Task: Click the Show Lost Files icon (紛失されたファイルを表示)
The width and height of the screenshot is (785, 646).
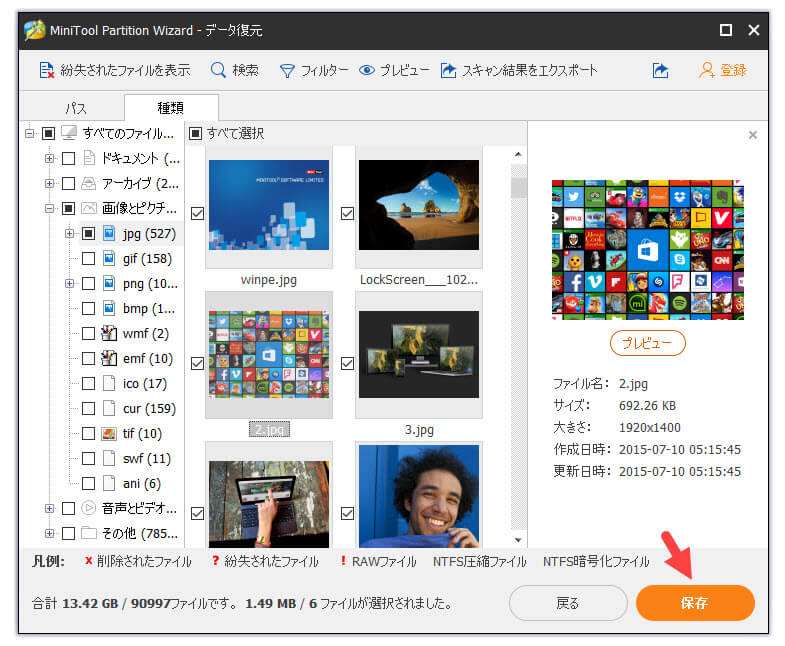Action: 46,70
